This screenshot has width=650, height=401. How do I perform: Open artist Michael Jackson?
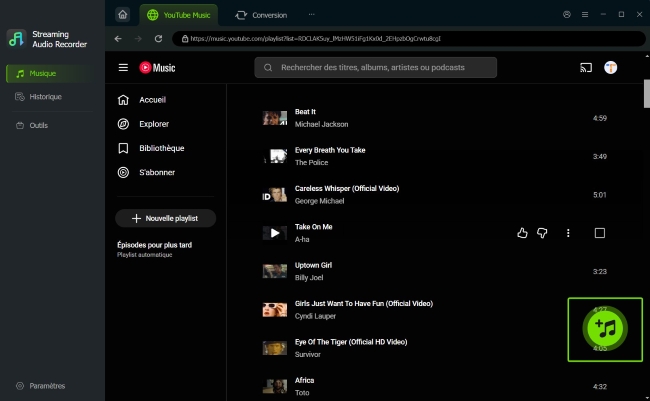(321, 124)
